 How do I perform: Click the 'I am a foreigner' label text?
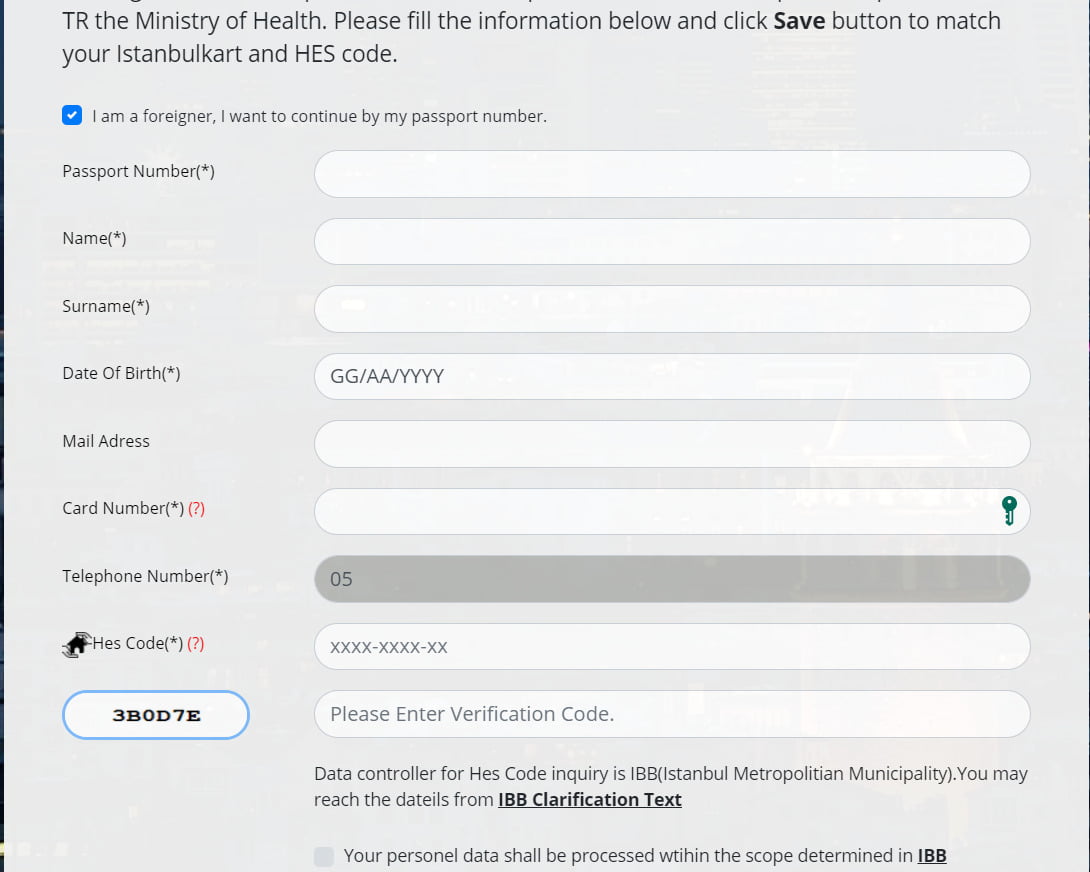[319, 117]
